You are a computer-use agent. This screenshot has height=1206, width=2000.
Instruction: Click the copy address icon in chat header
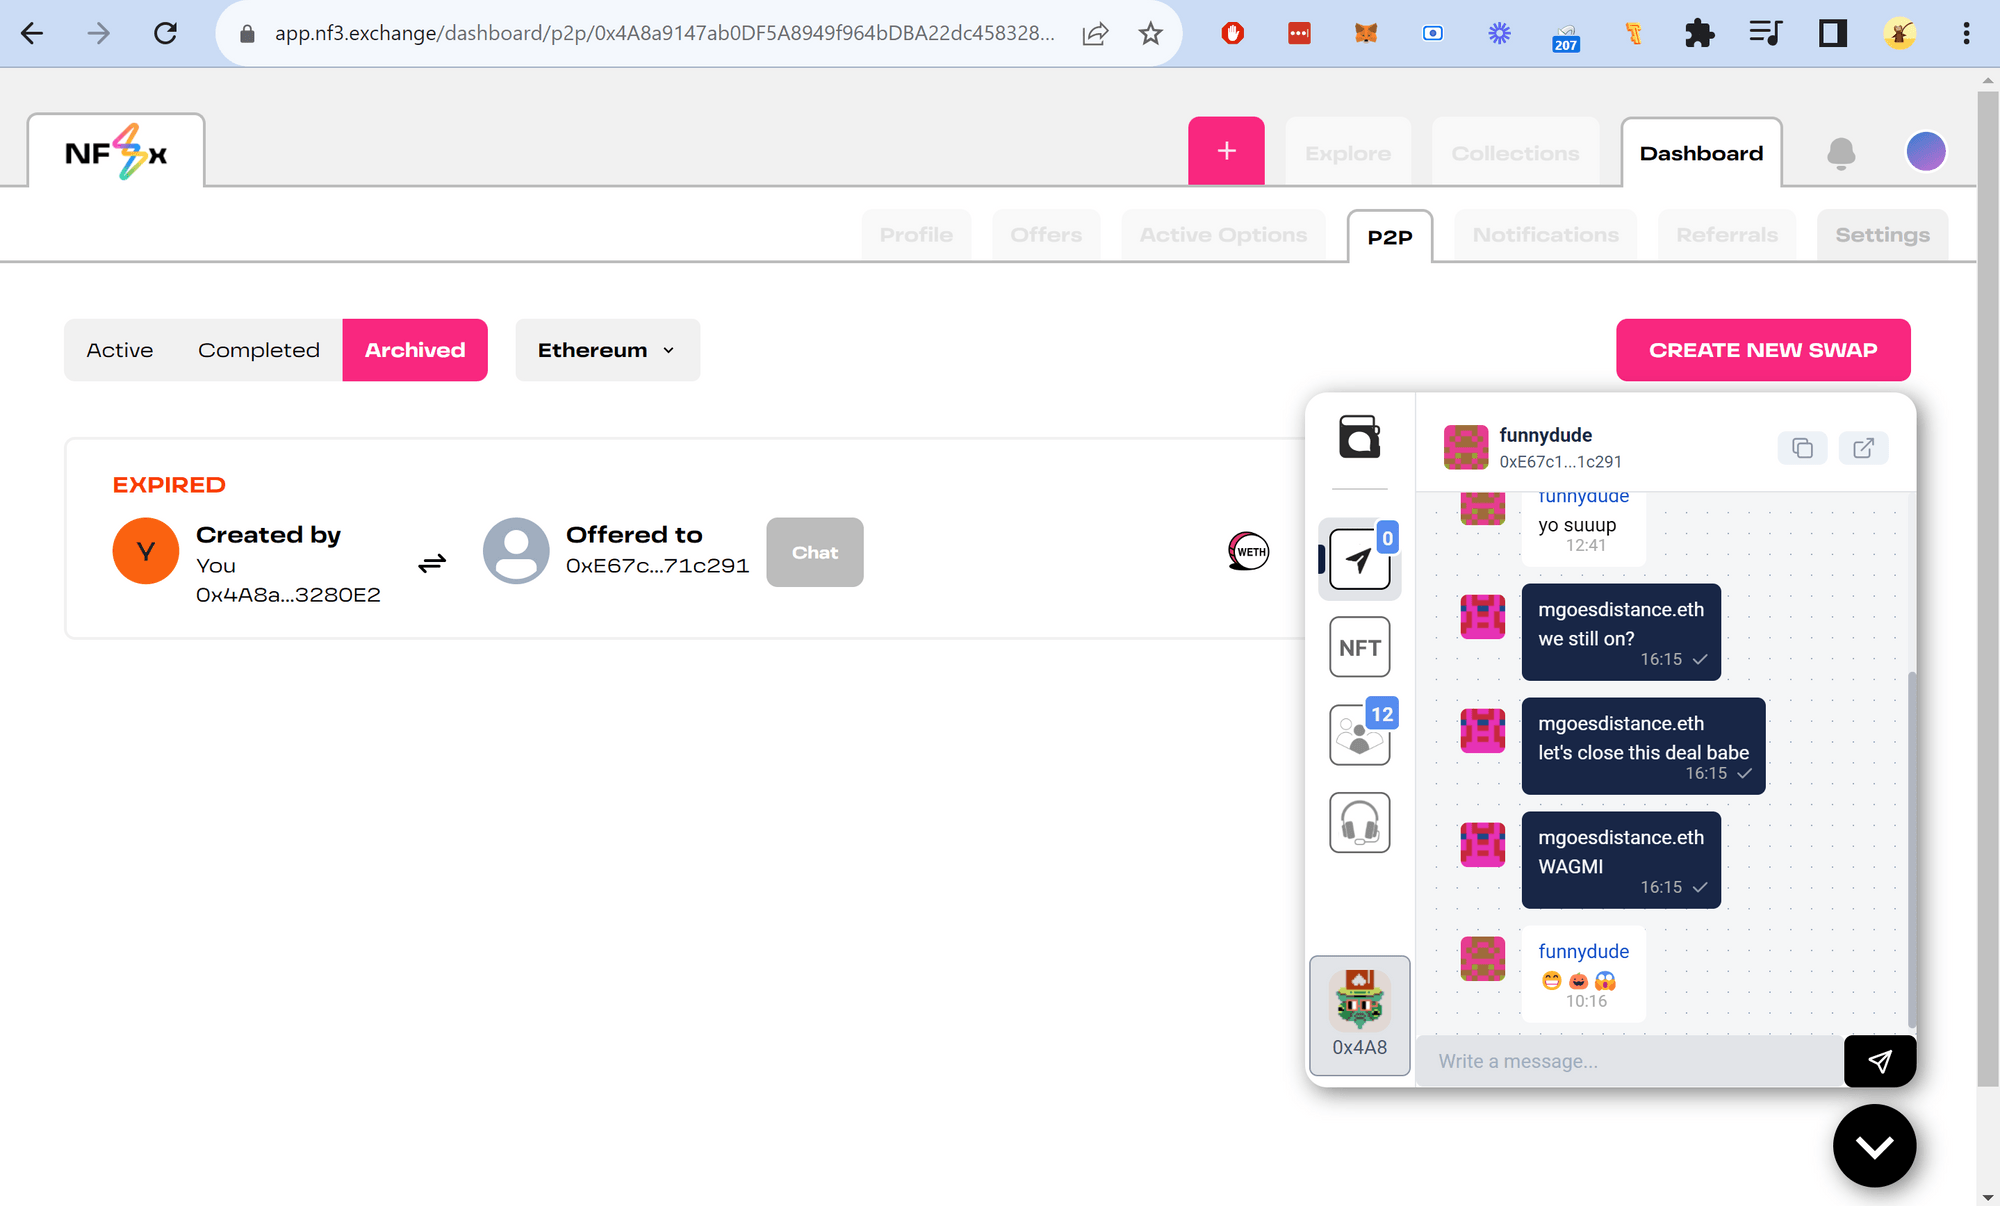click(x=1802, y=448)
